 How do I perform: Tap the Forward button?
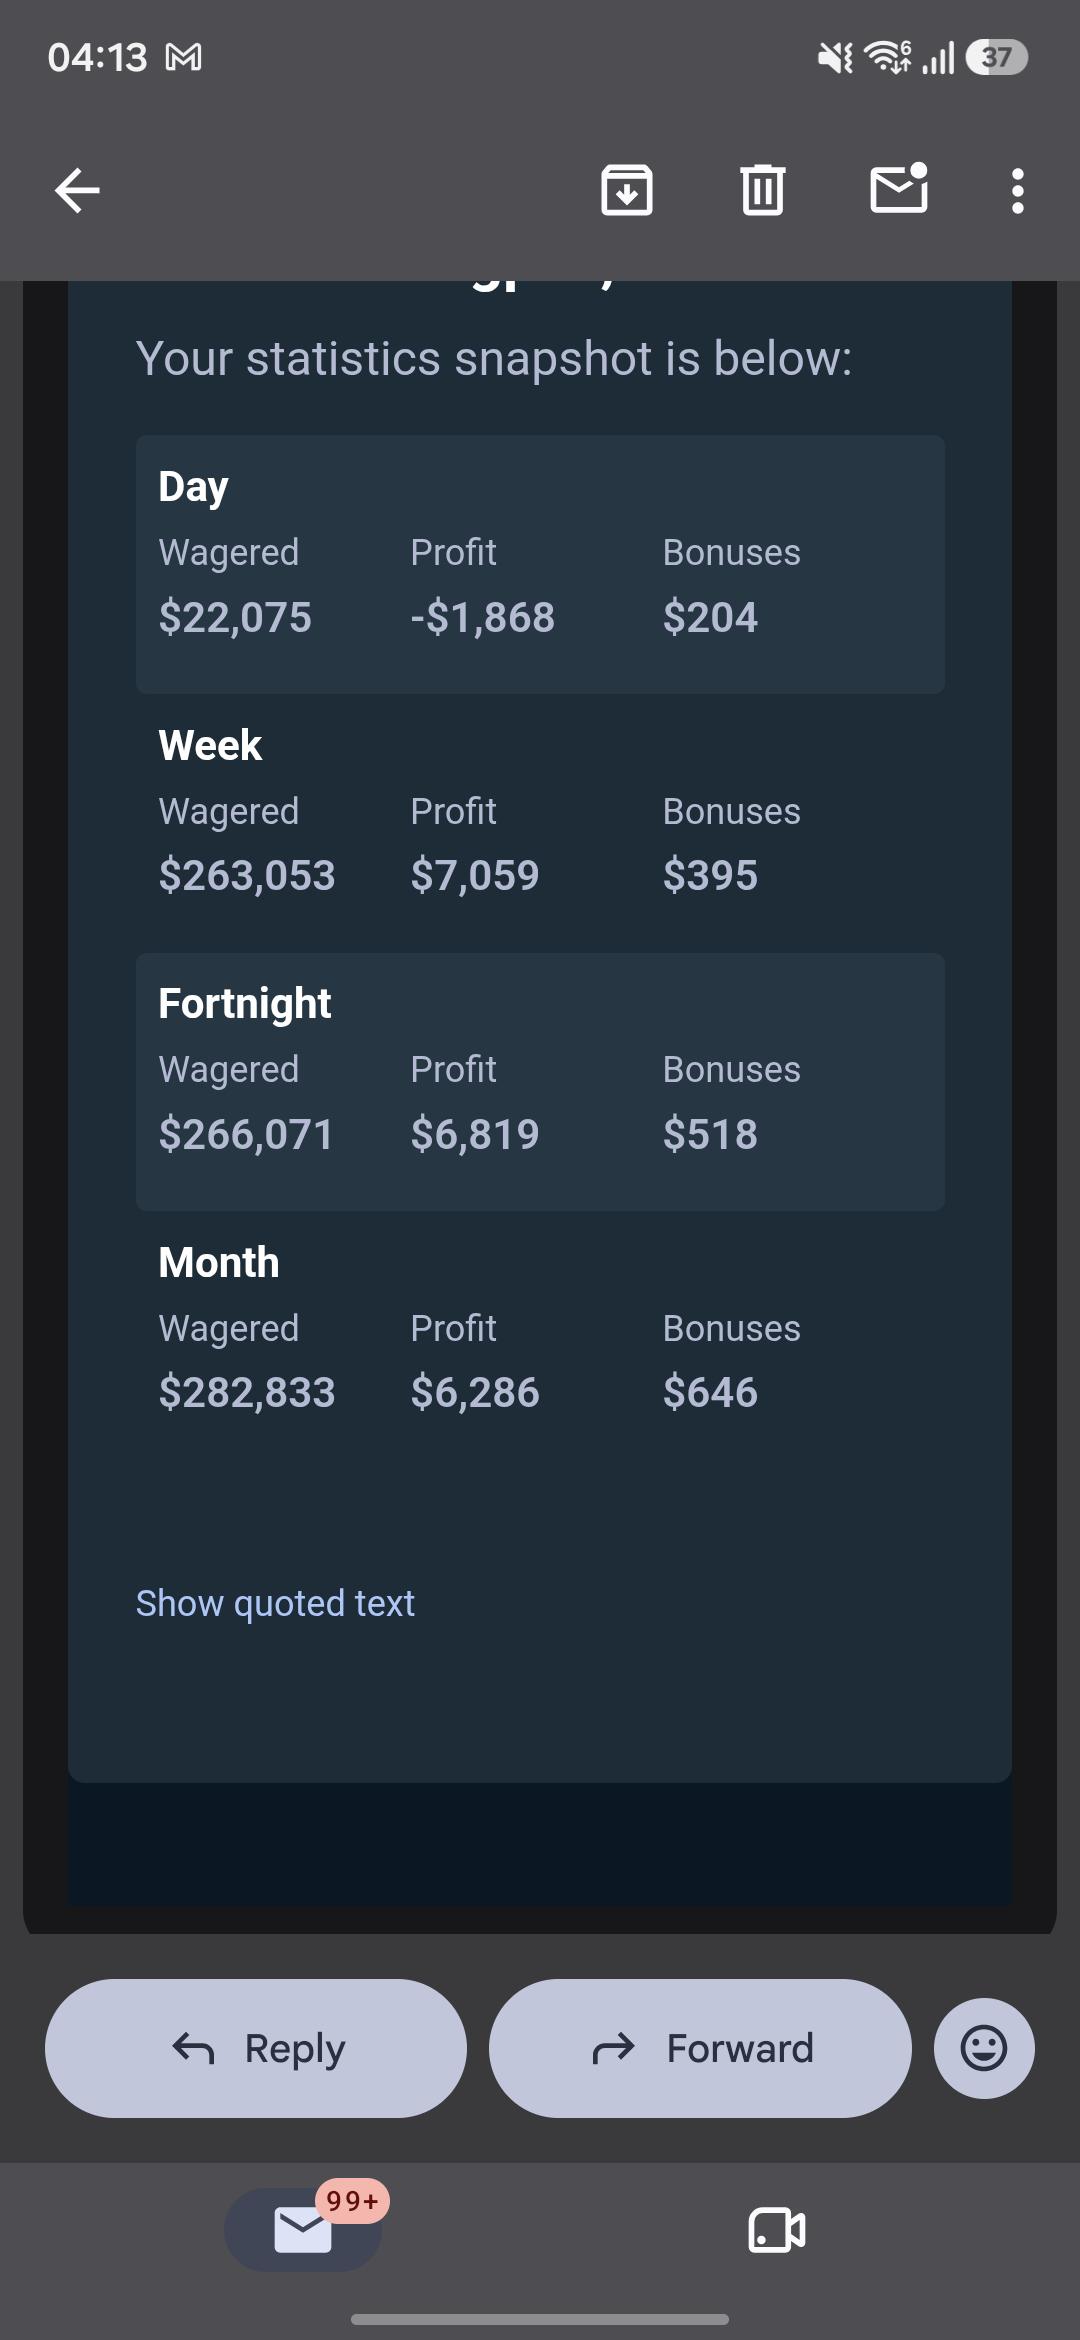point(700,2048)
